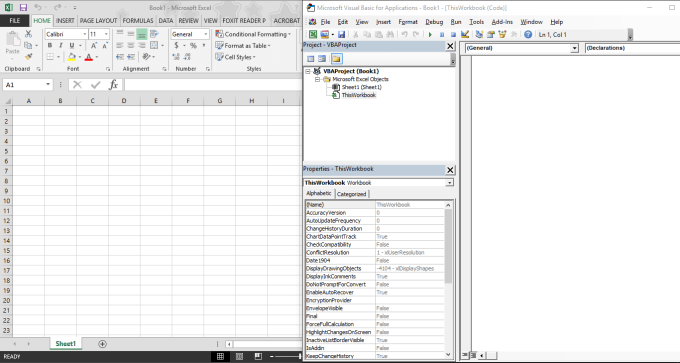This screenshot has height=363, width=680.
Task: Open the font size 11 dropdown
Action: 106,34
